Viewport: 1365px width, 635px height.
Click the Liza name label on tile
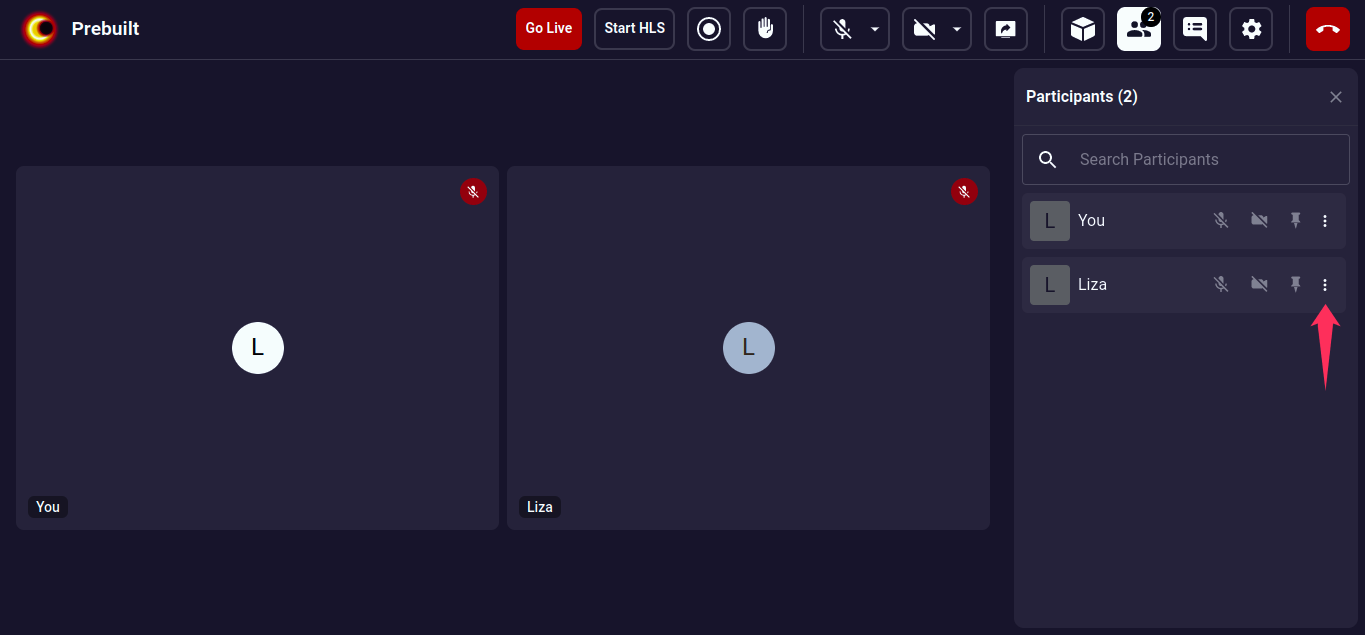tap(540, 507)
